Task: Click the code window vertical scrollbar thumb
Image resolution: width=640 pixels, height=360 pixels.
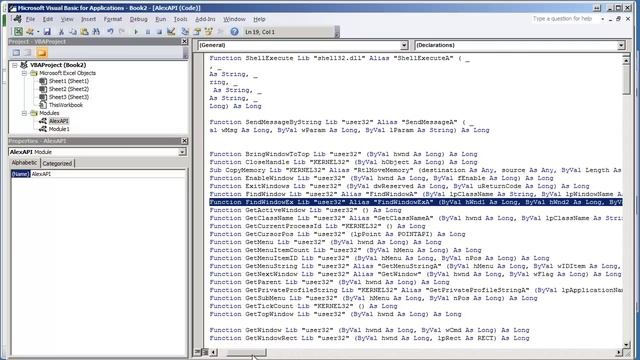Action: [626, 79]
